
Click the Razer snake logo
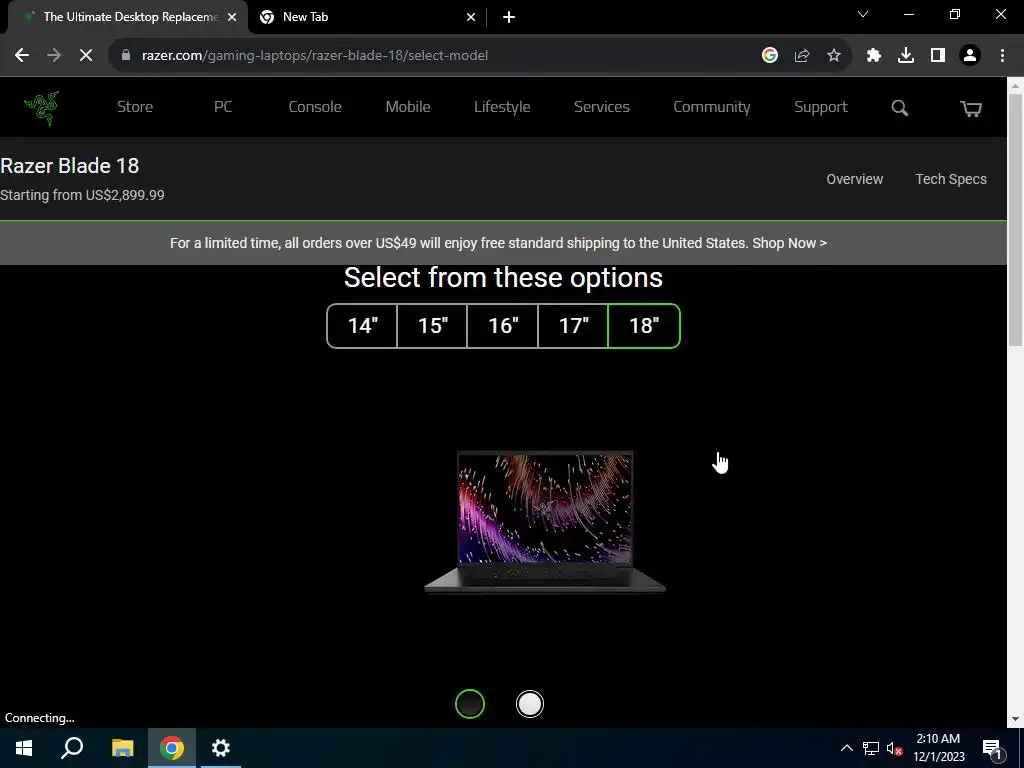42,108
